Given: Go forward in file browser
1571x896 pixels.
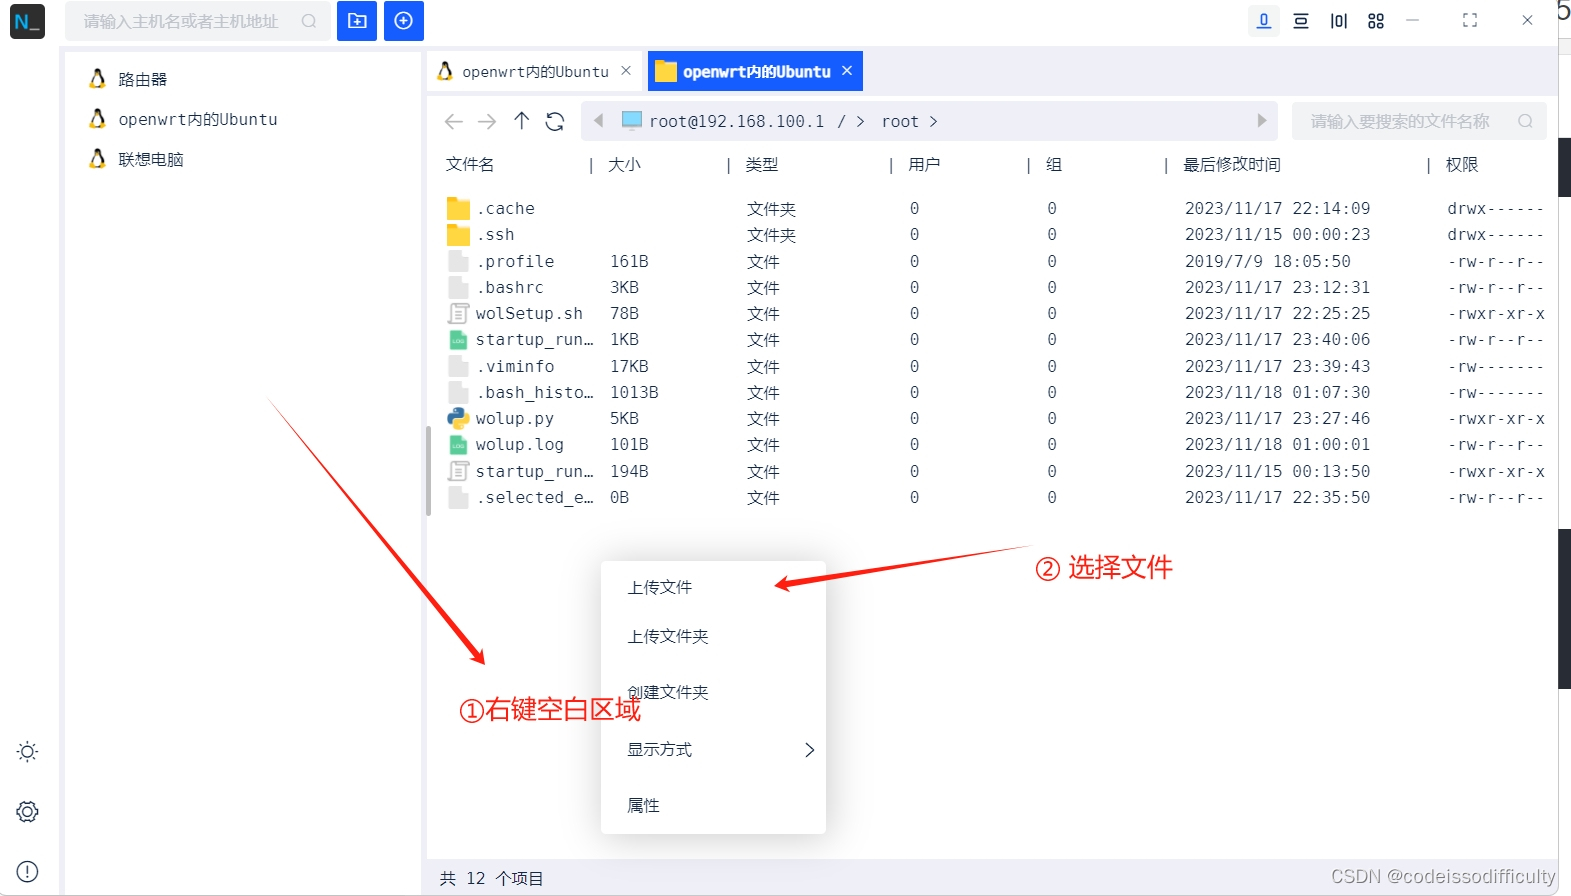Looking at the screenshot, I should click(x=487, y=121).
